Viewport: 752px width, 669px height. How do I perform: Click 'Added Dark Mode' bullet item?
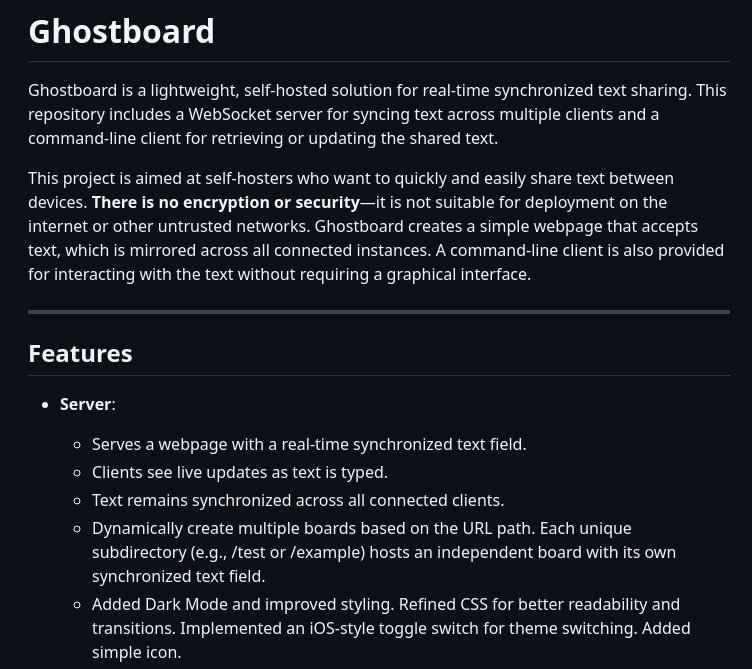point(391,628)
